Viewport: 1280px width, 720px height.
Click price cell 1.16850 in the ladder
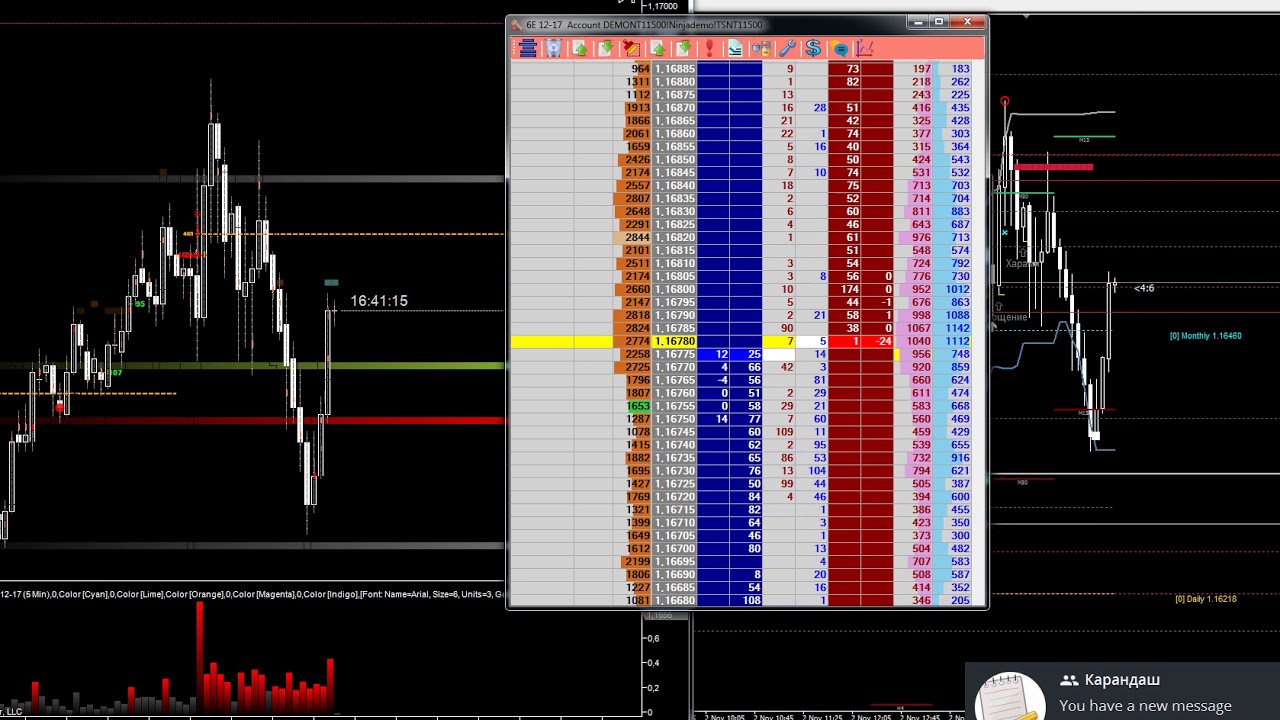coord(675,160)
